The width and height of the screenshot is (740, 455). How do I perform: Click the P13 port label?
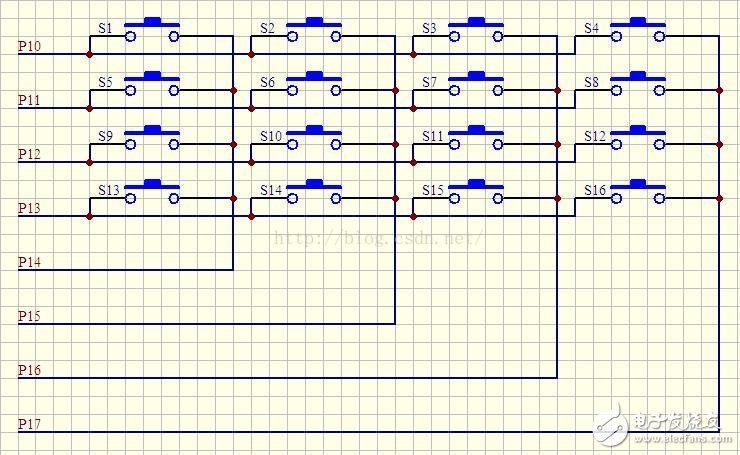pyautogui.click(x=30, y=208)
